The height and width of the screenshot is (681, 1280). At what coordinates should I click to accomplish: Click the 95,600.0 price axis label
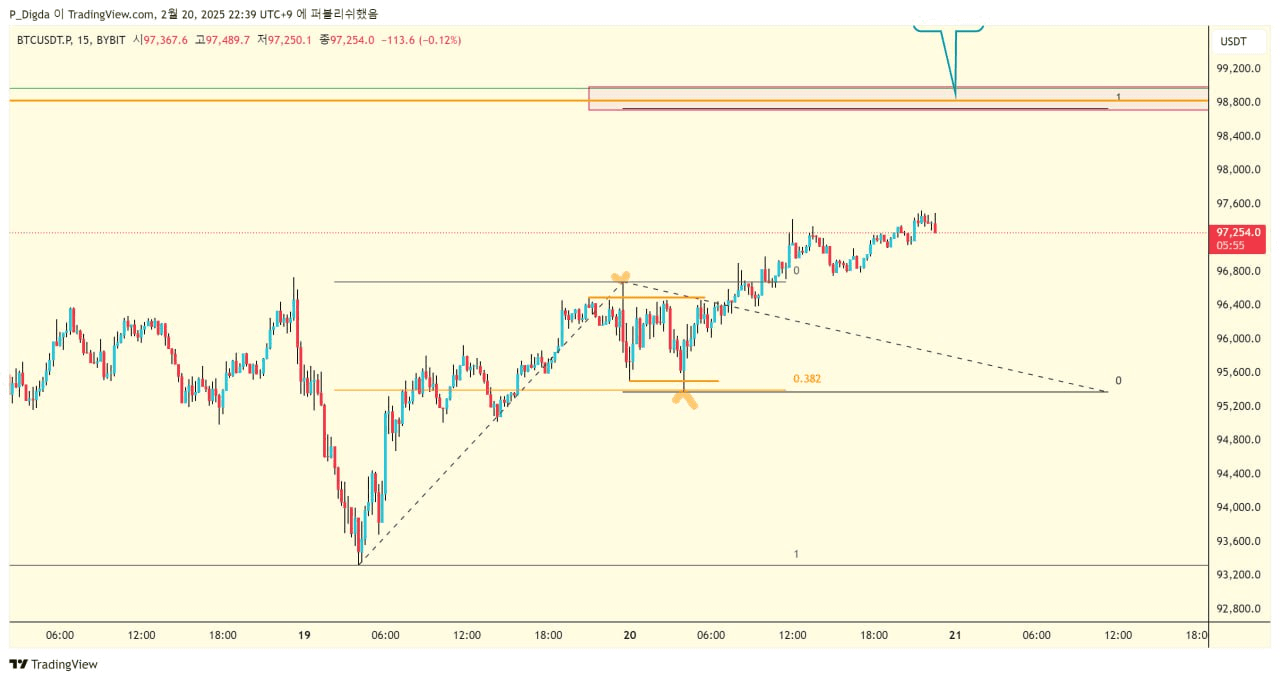tap(1237, 372)
